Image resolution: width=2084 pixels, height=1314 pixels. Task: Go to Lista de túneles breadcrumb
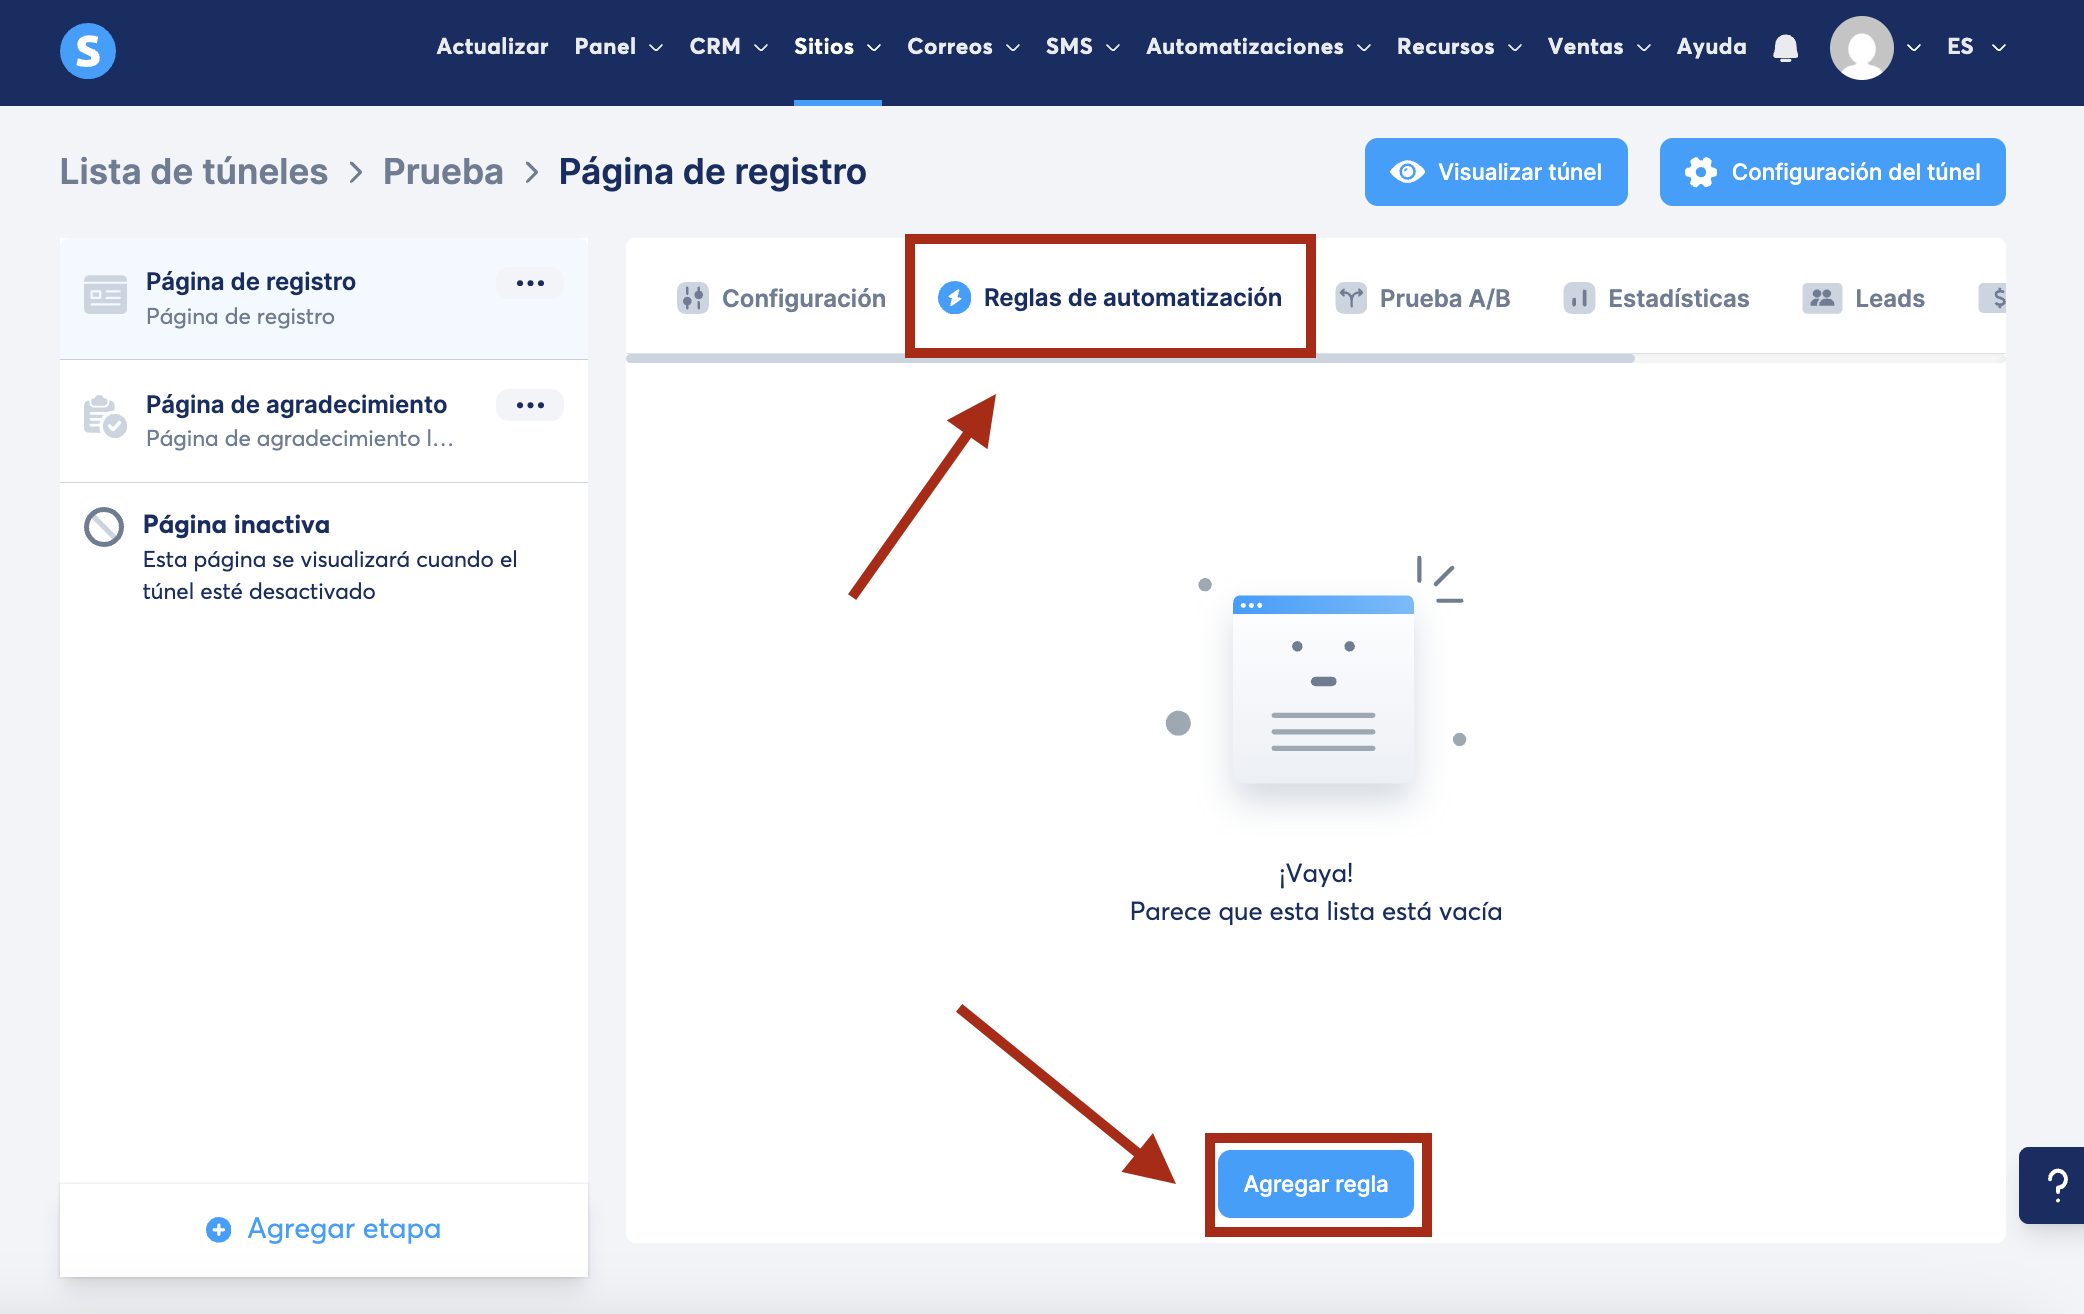194,172
